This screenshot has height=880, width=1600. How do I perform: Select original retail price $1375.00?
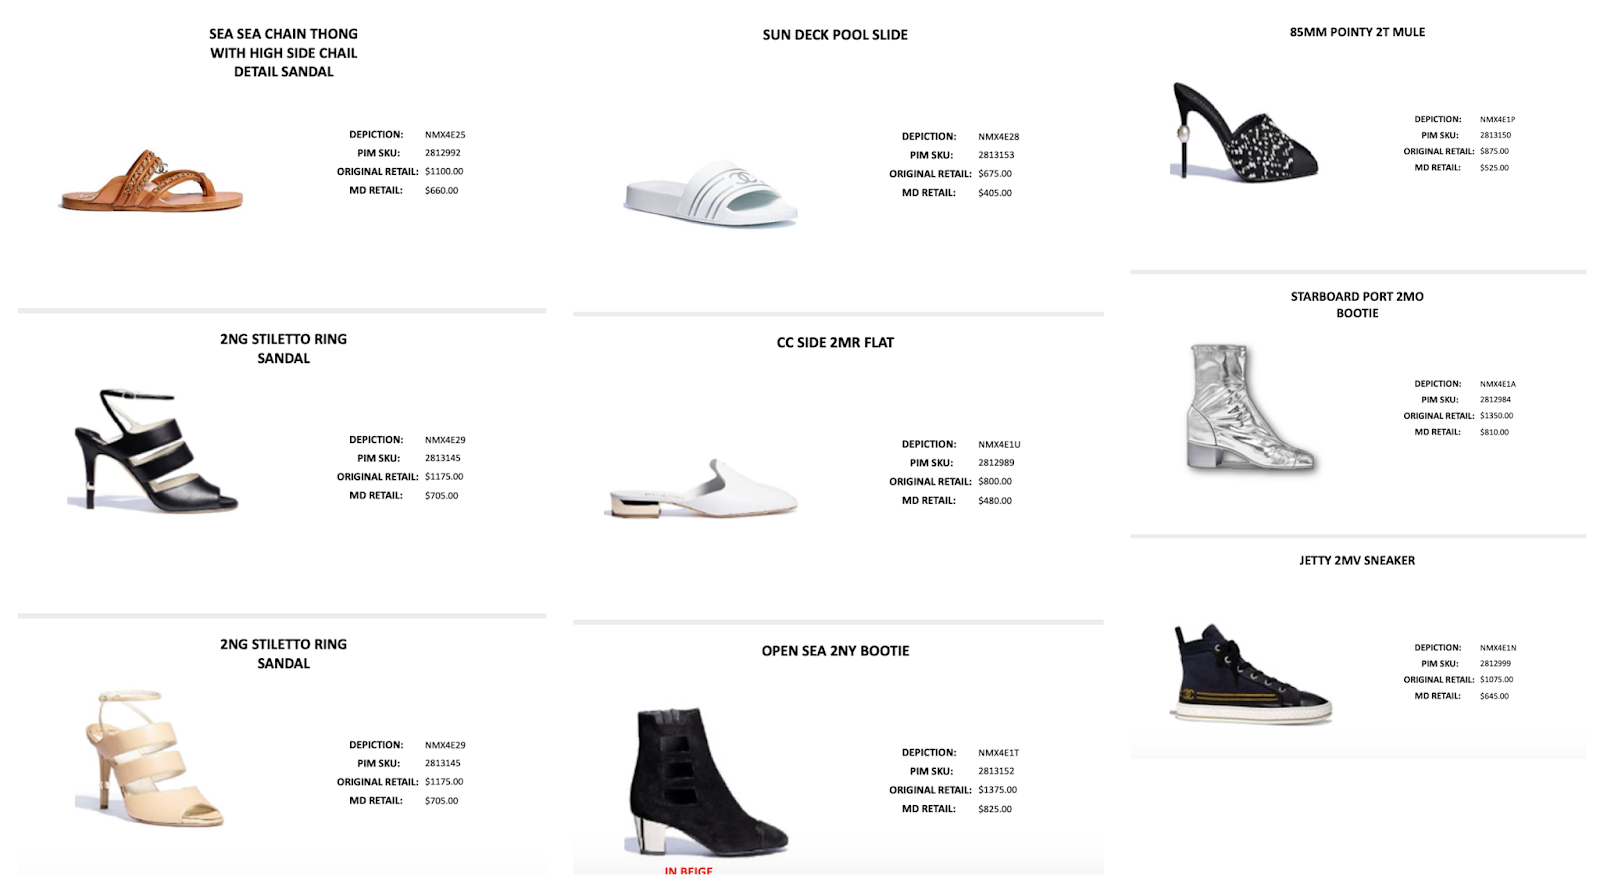point(997,790)
